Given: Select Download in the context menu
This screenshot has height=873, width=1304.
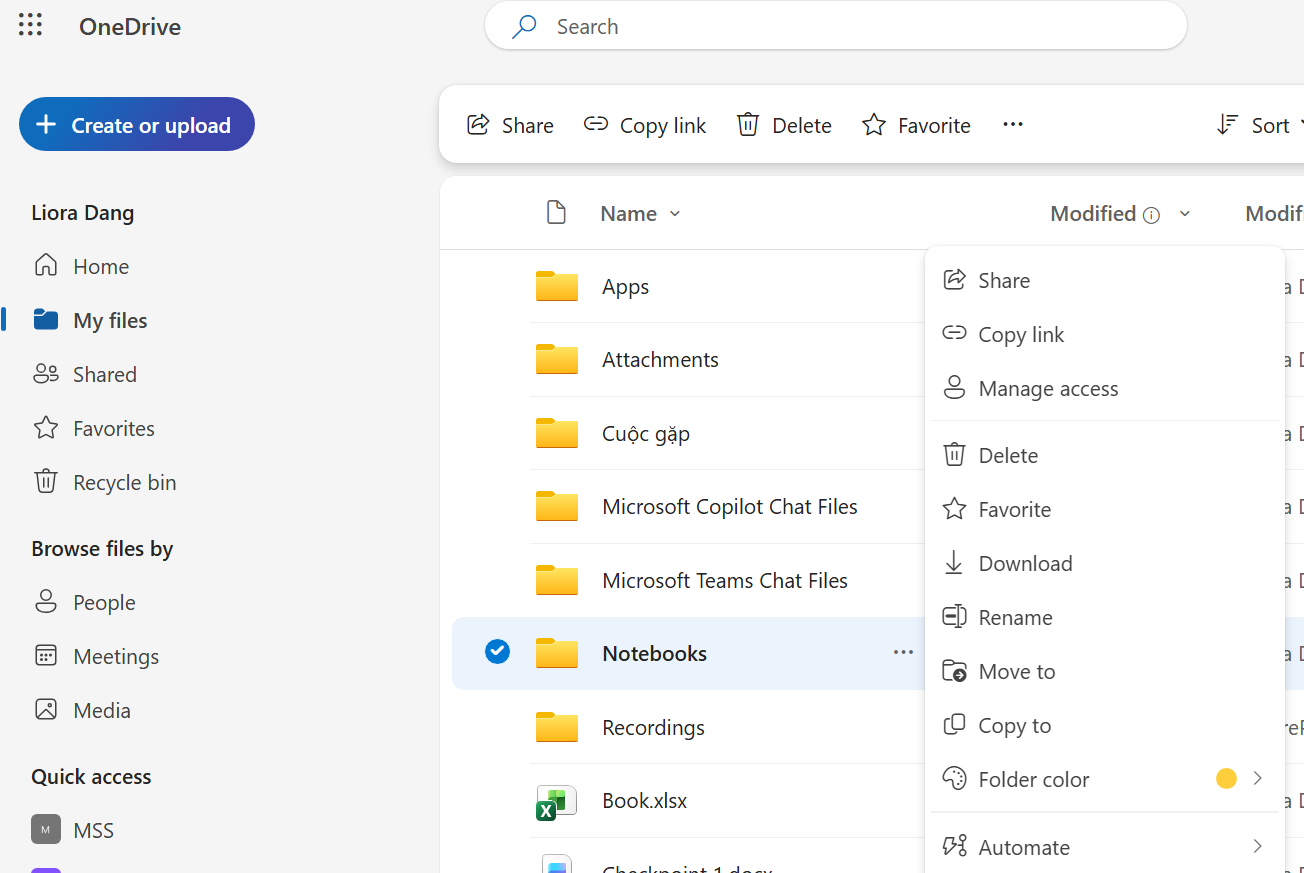Looking at the screenshot, I should click(1105, 563).
